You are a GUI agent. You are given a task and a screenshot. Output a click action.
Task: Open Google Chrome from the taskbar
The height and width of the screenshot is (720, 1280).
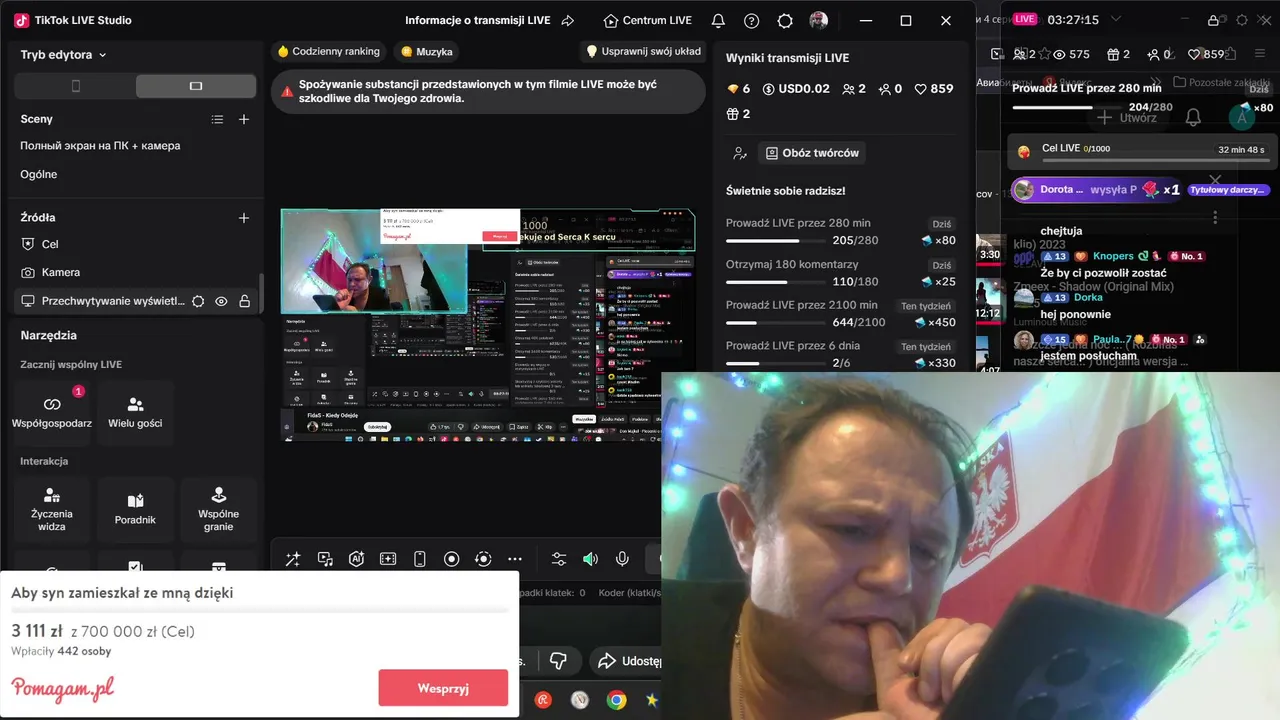point(617,700)
